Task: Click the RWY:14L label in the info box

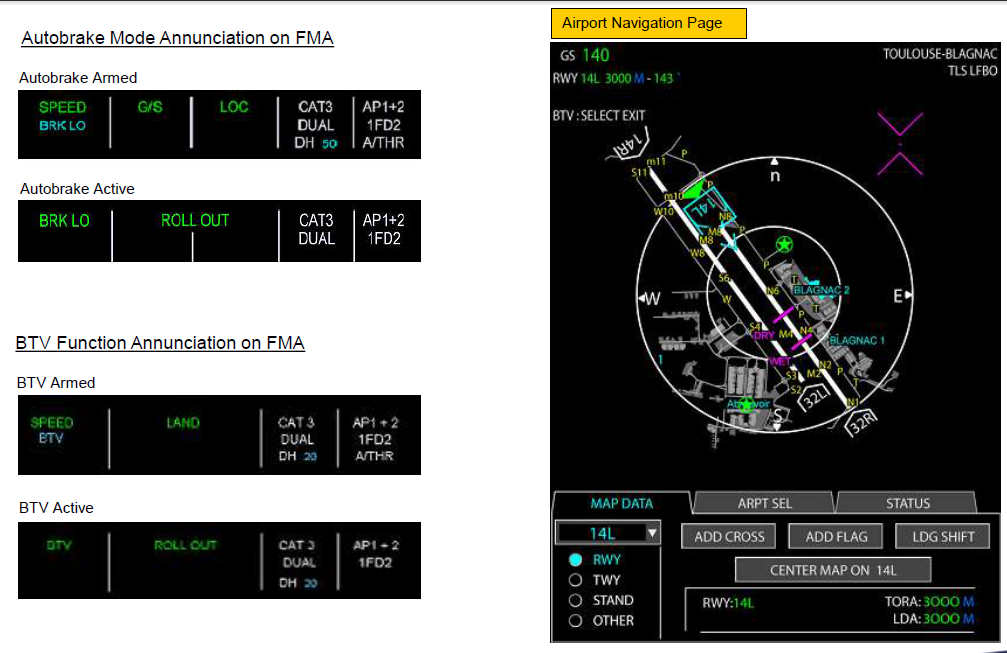Action: (728, 603)
